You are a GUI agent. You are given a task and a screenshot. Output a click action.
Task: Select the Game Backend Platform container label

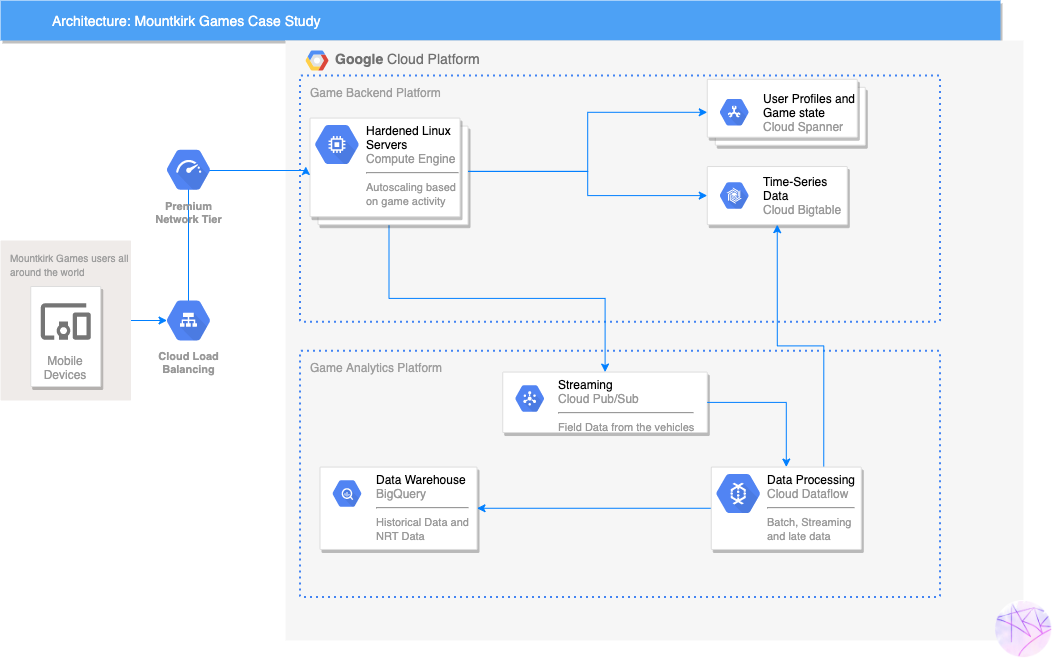[375, 92]
